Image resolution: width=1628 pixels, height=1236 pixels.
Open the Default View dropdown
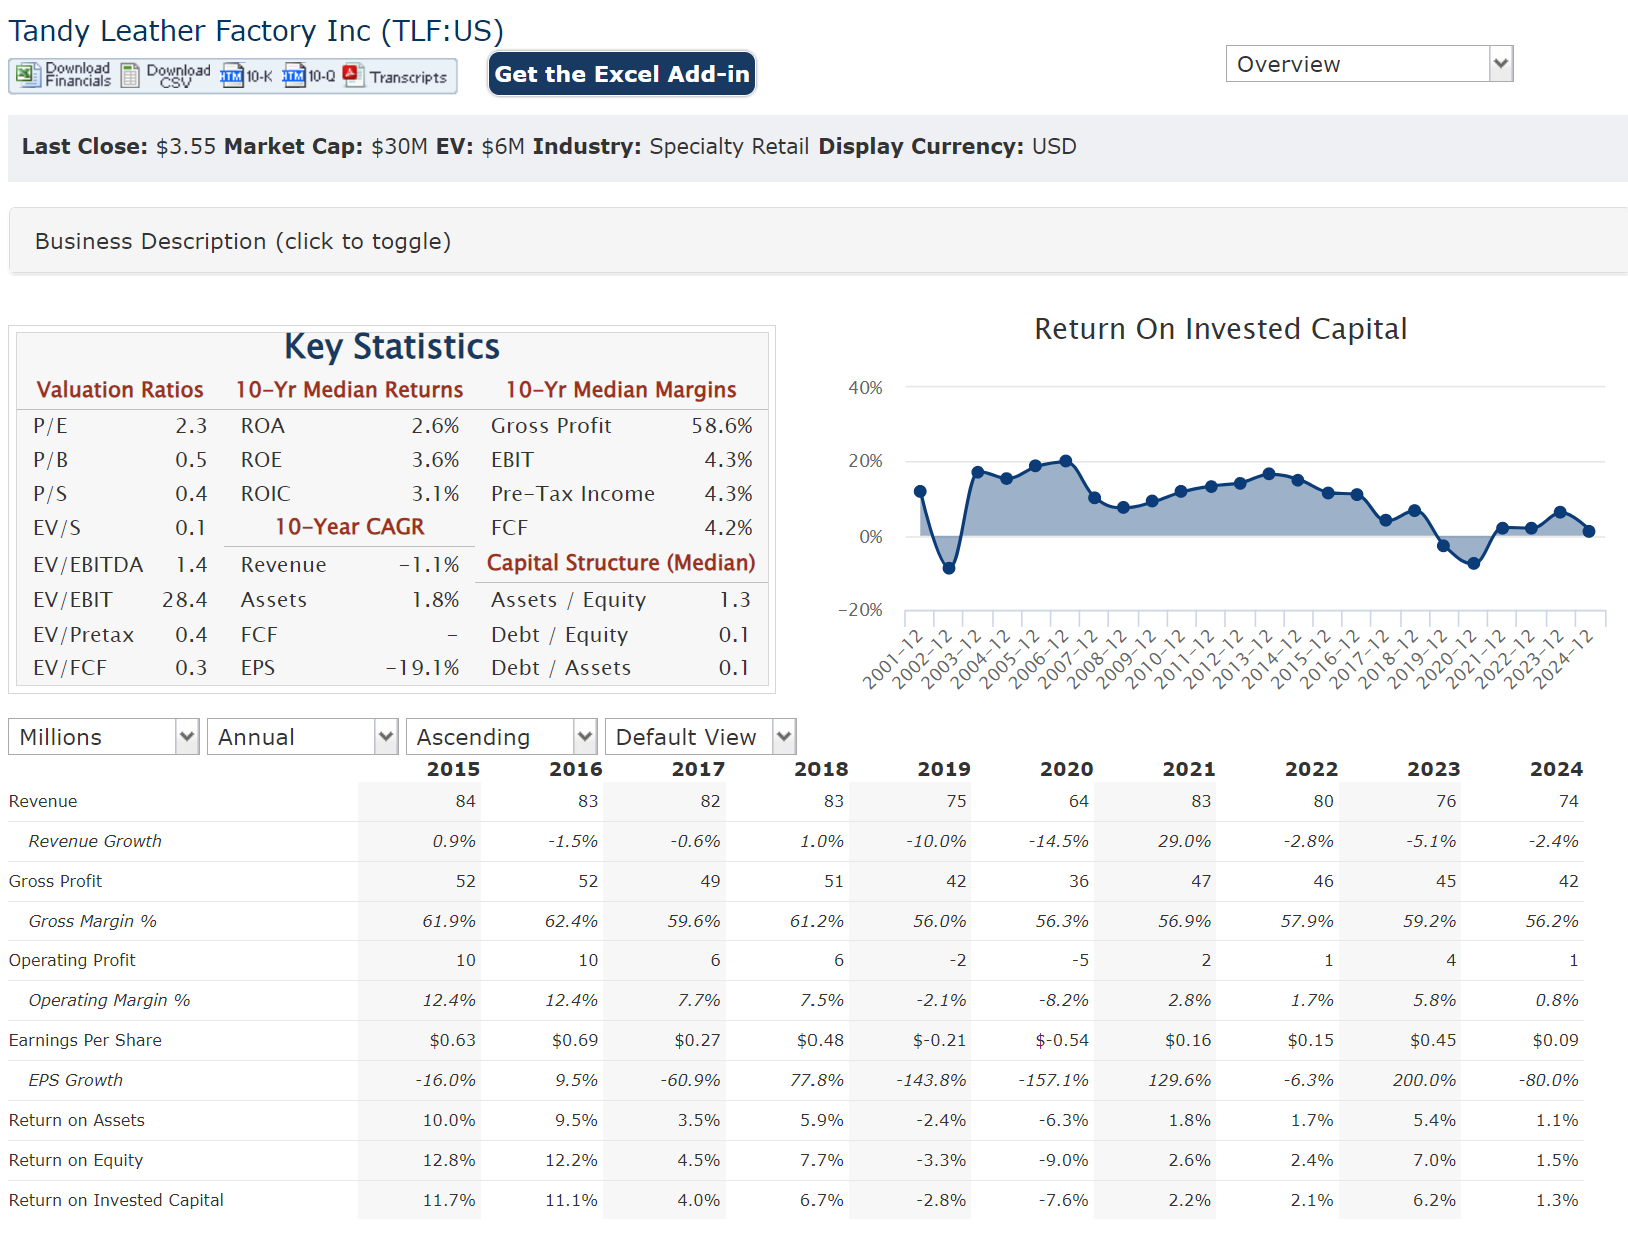click(700, 737)
